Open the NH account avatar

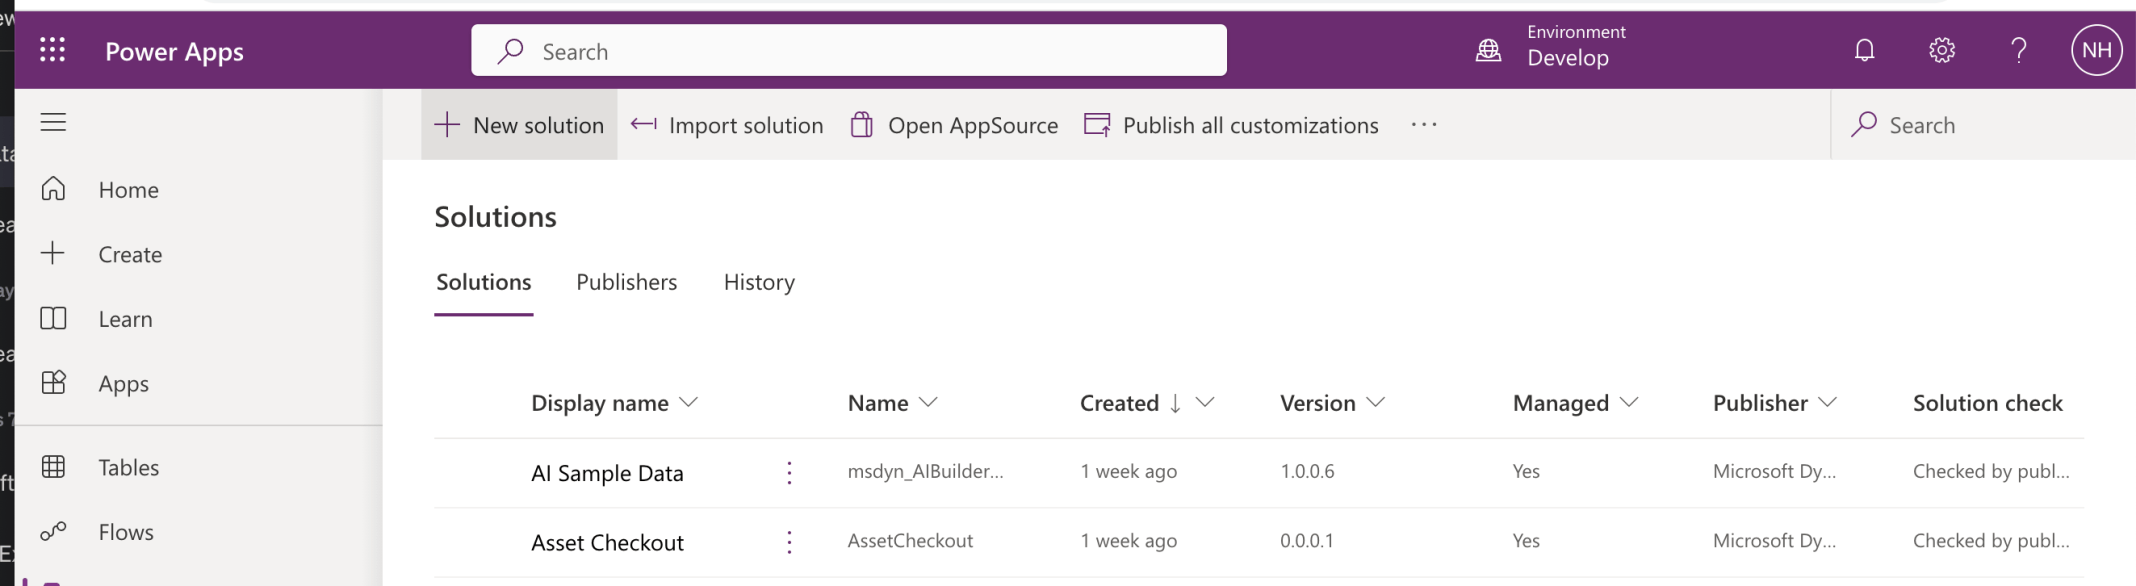pos(2095,50)
